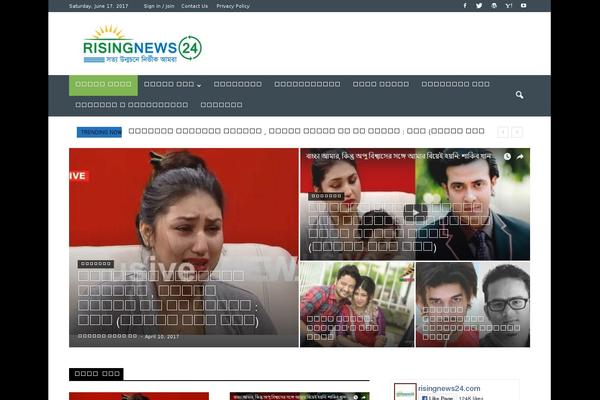Open the Facebook icon in top bar
The height and width of the screenshot is (400, 600).
[x=465, y=6]
